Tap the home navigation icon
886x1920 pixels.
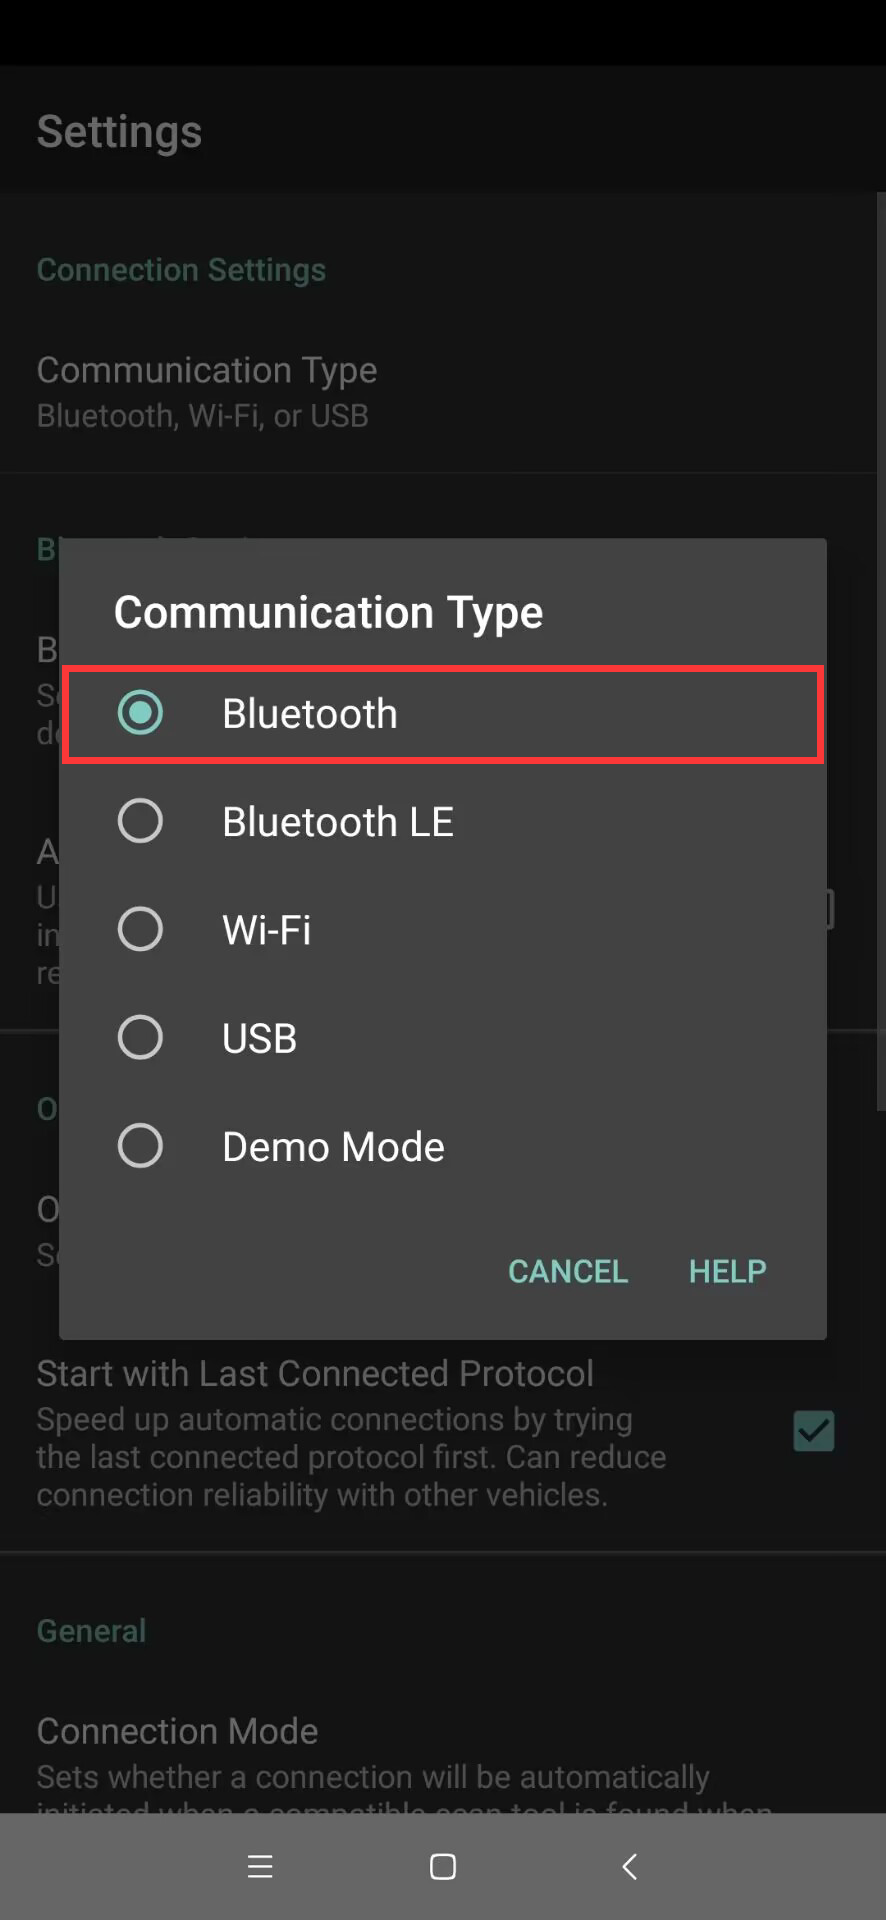443,1866
